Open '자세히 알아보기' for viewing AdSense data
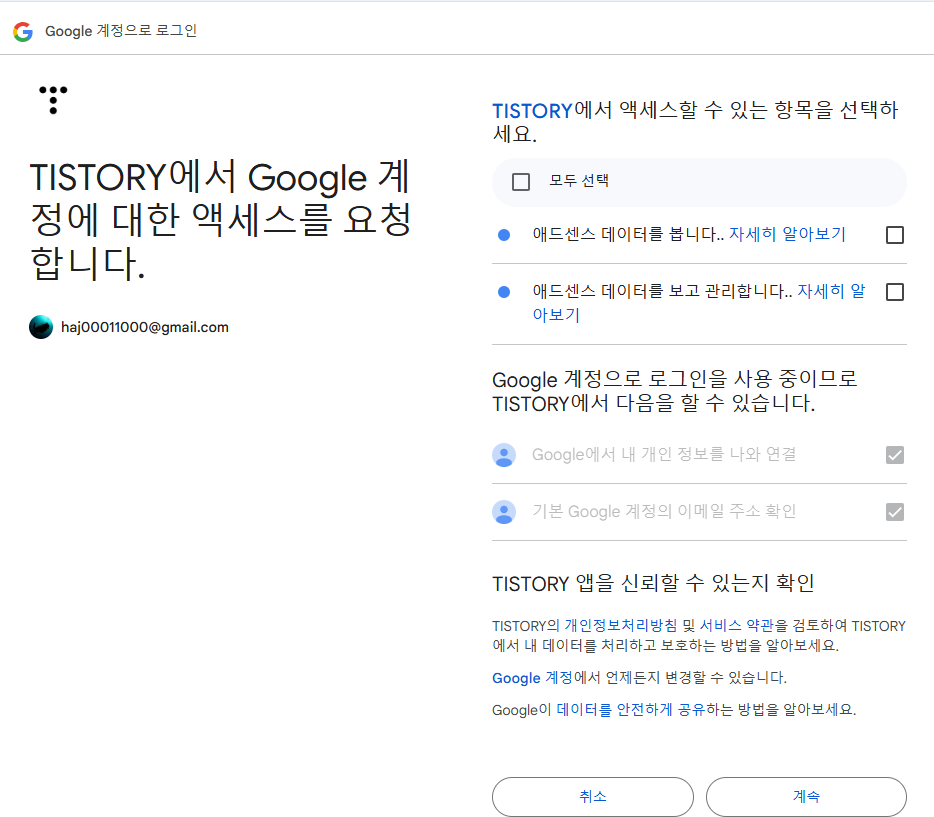 (787, 234)
